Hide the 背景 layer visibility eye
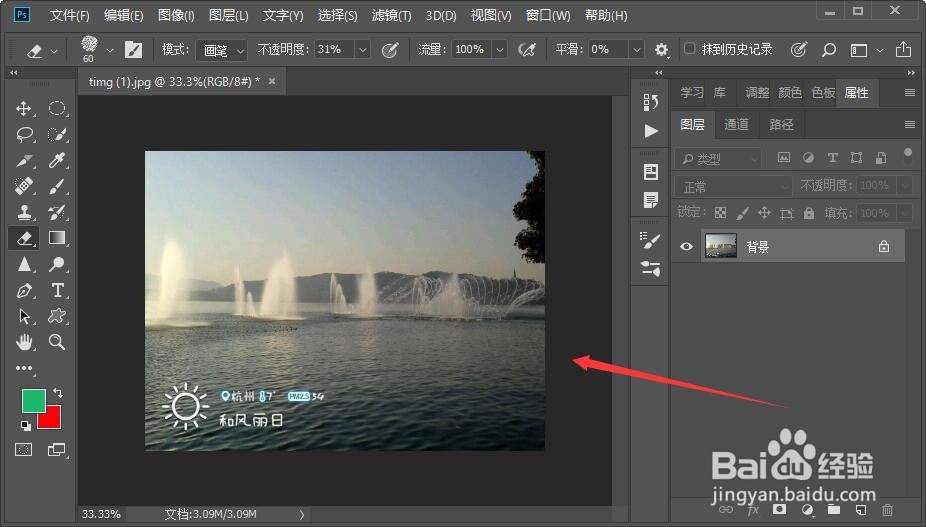Image resolution: width=926 pixels, height=527 pixels. click(686, 246)
